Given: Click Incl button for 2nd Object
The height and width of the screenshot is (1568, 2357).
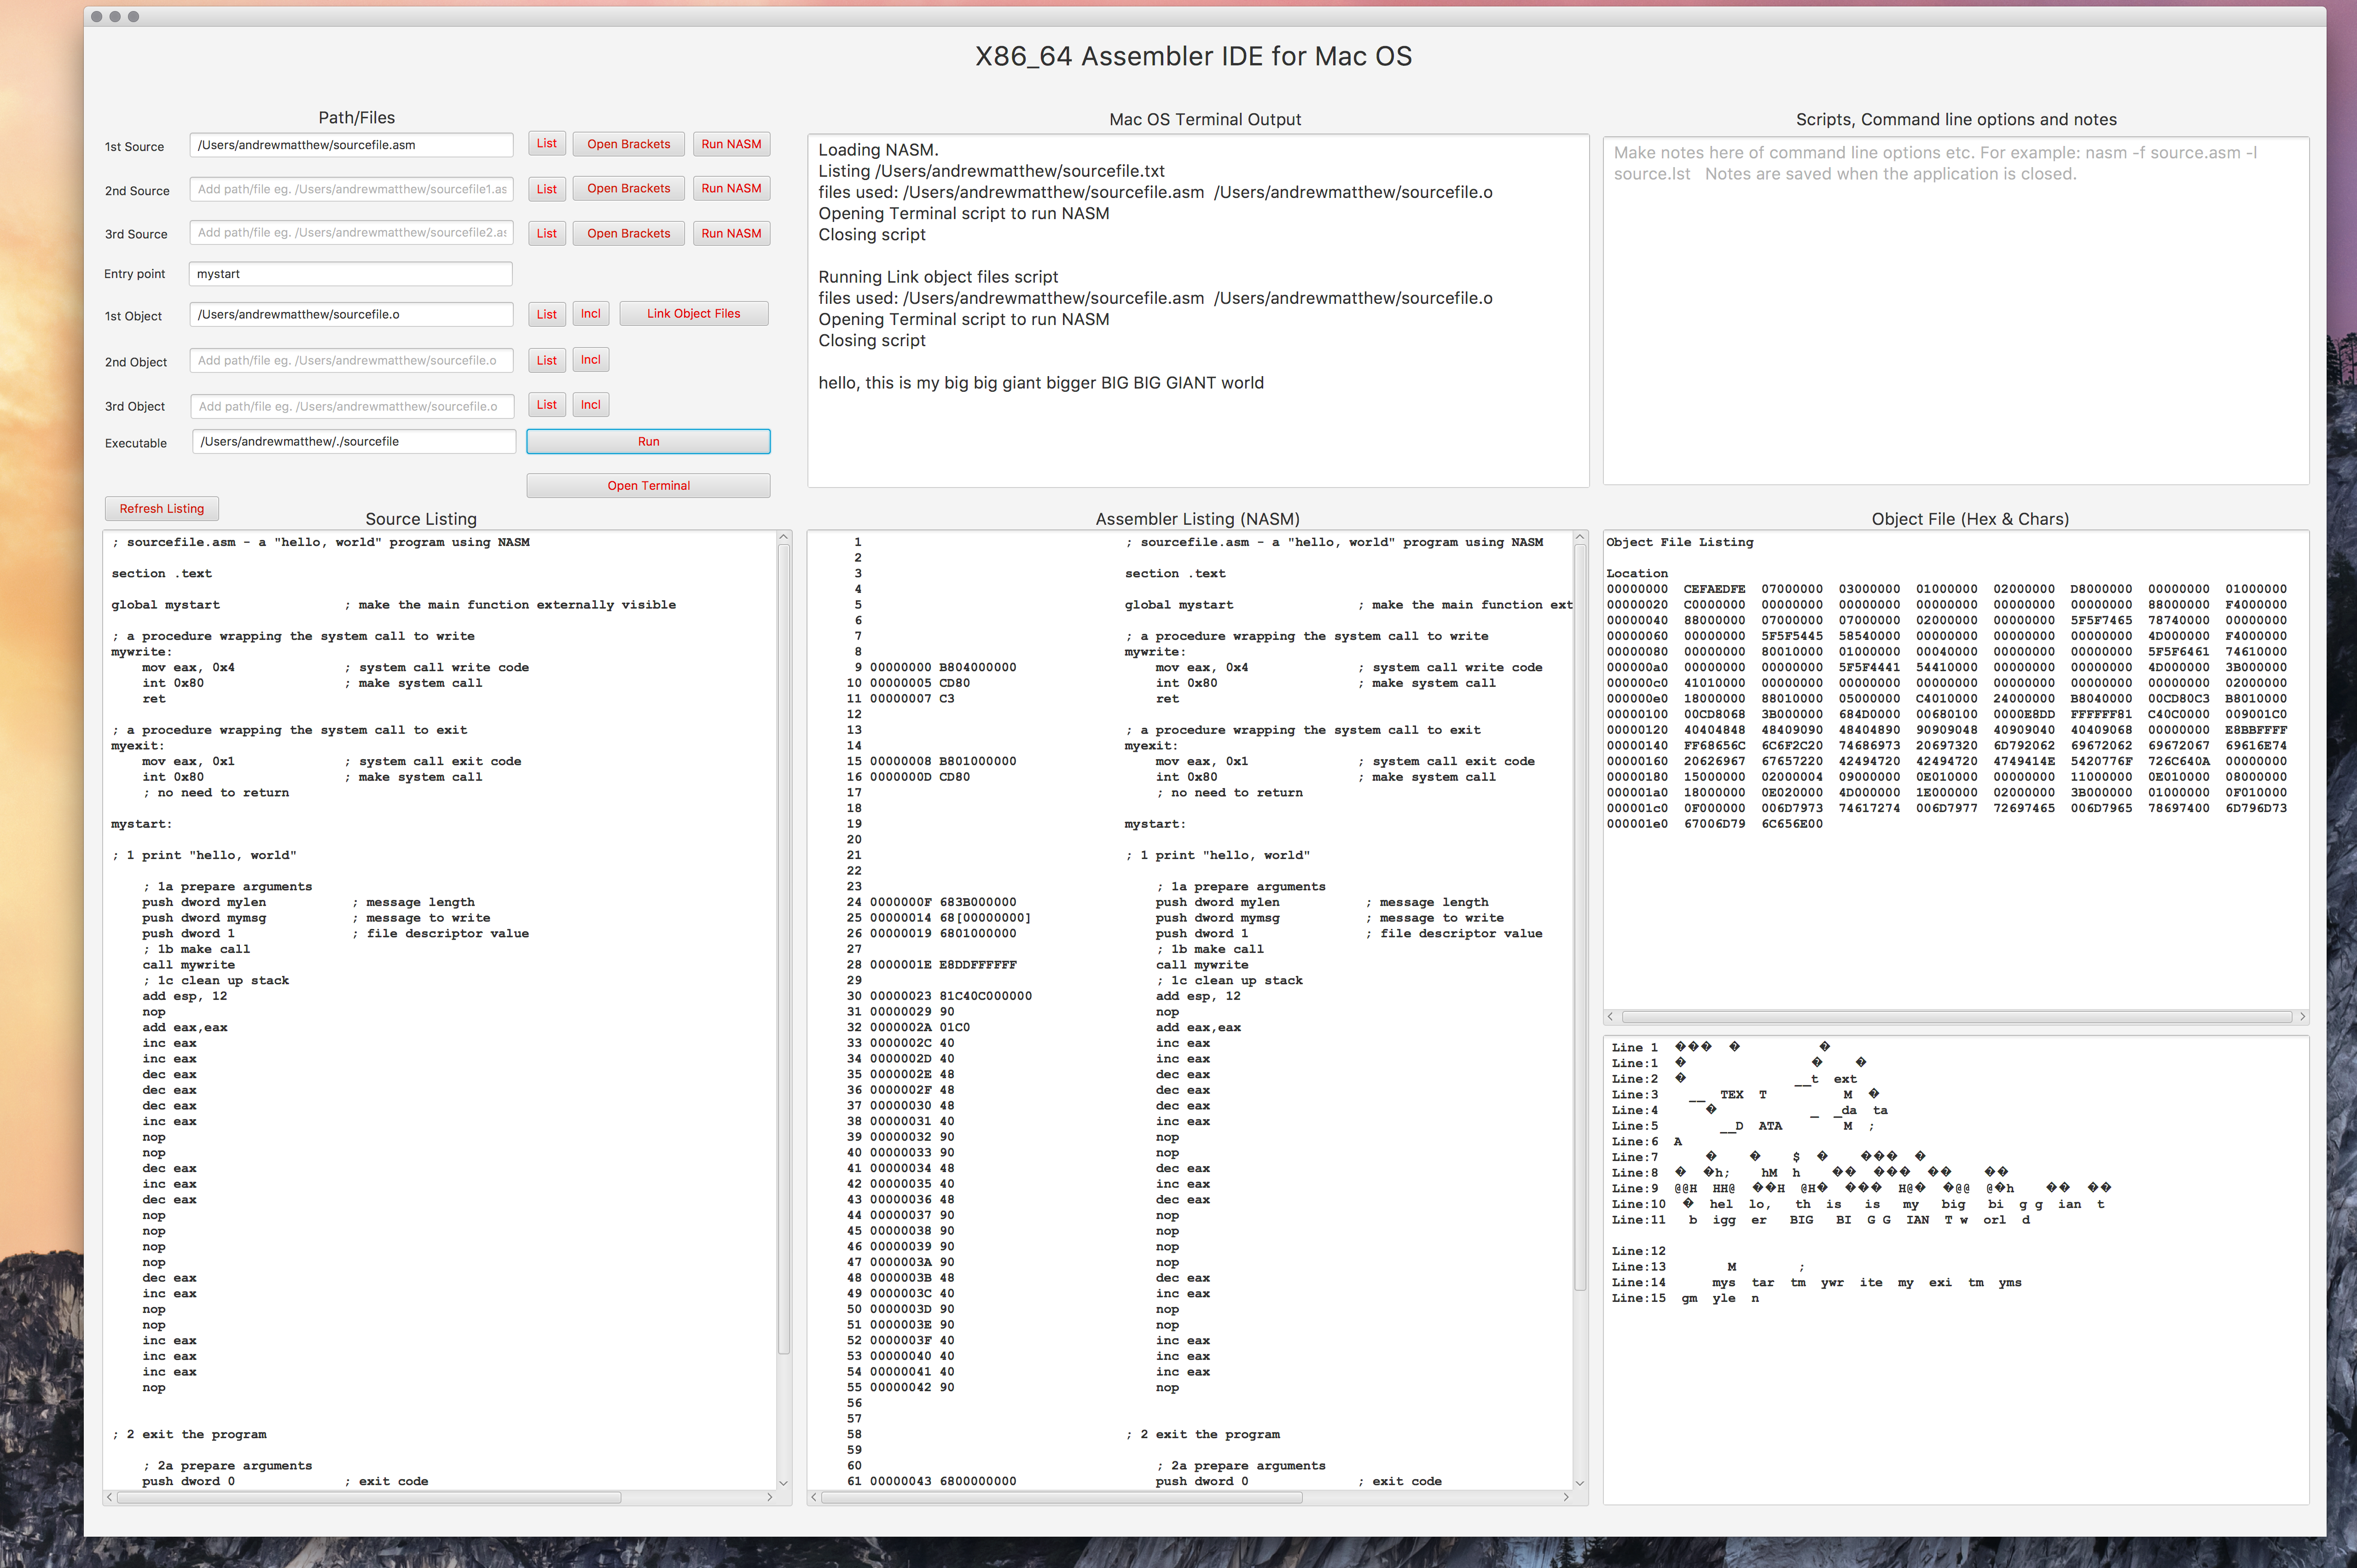Looking at the screenshot, I should point(591,360).
